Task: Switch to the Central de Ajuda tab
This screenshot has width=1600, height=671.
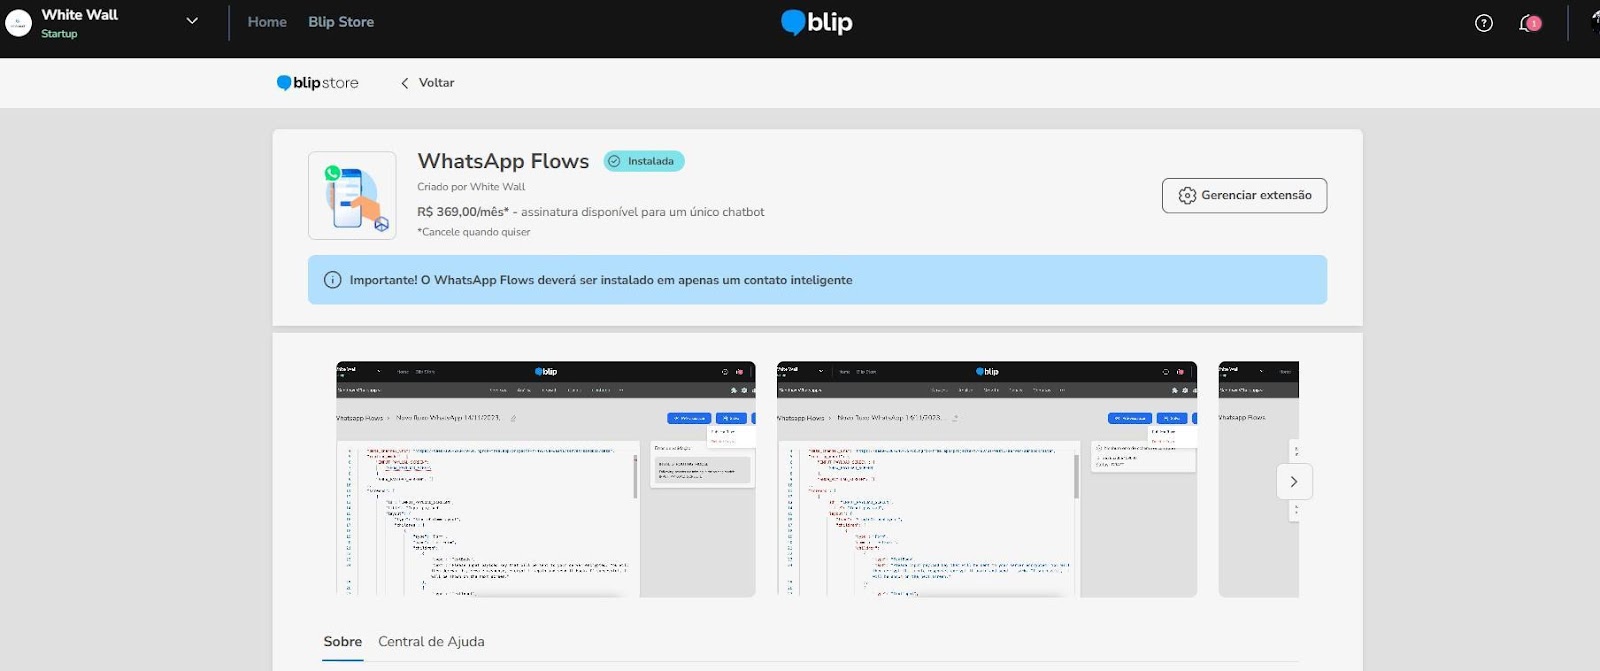Action: (431, 642)
